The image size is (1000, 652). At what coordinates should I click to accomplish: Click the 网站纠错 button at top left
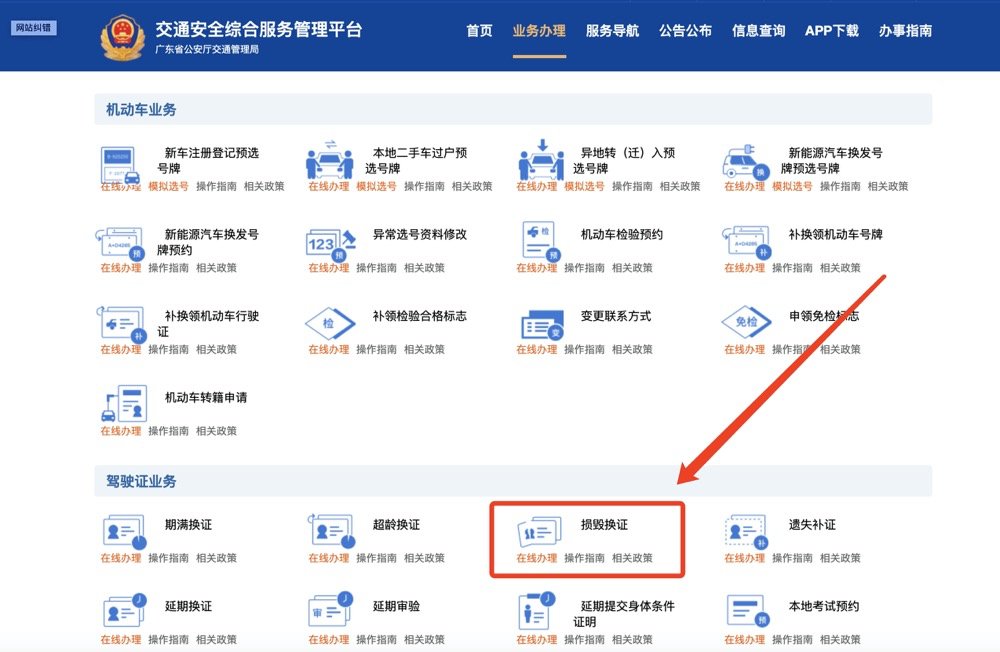(34, 27)
